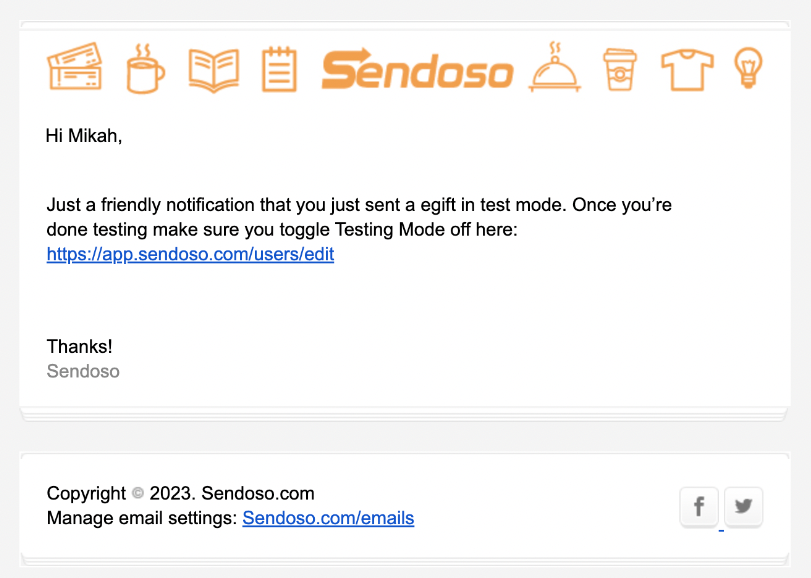
Task: Select the open book icon
Action: point(213,70)
